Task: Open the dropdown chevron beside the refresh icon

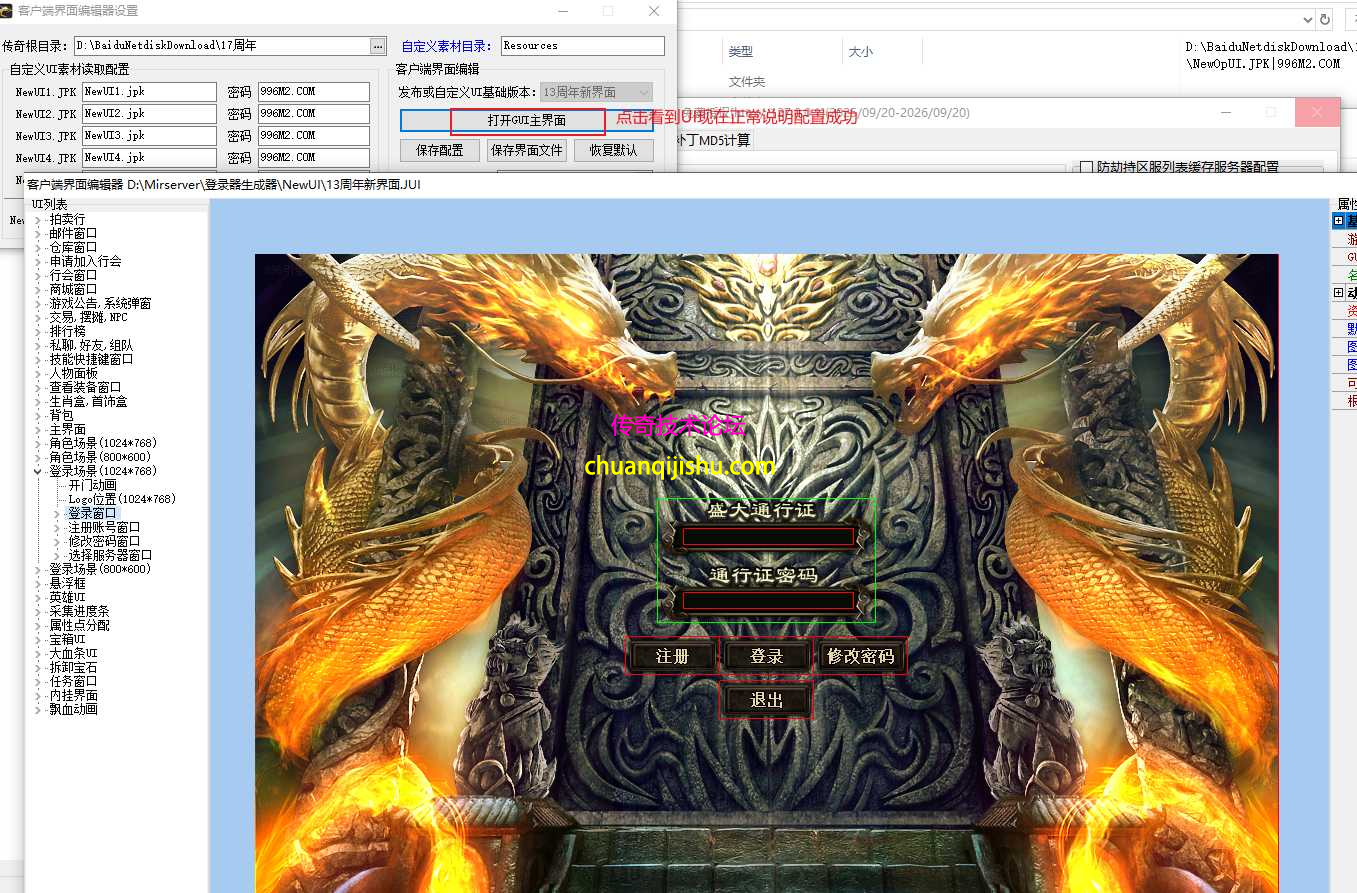Action: coord(1307,19)
